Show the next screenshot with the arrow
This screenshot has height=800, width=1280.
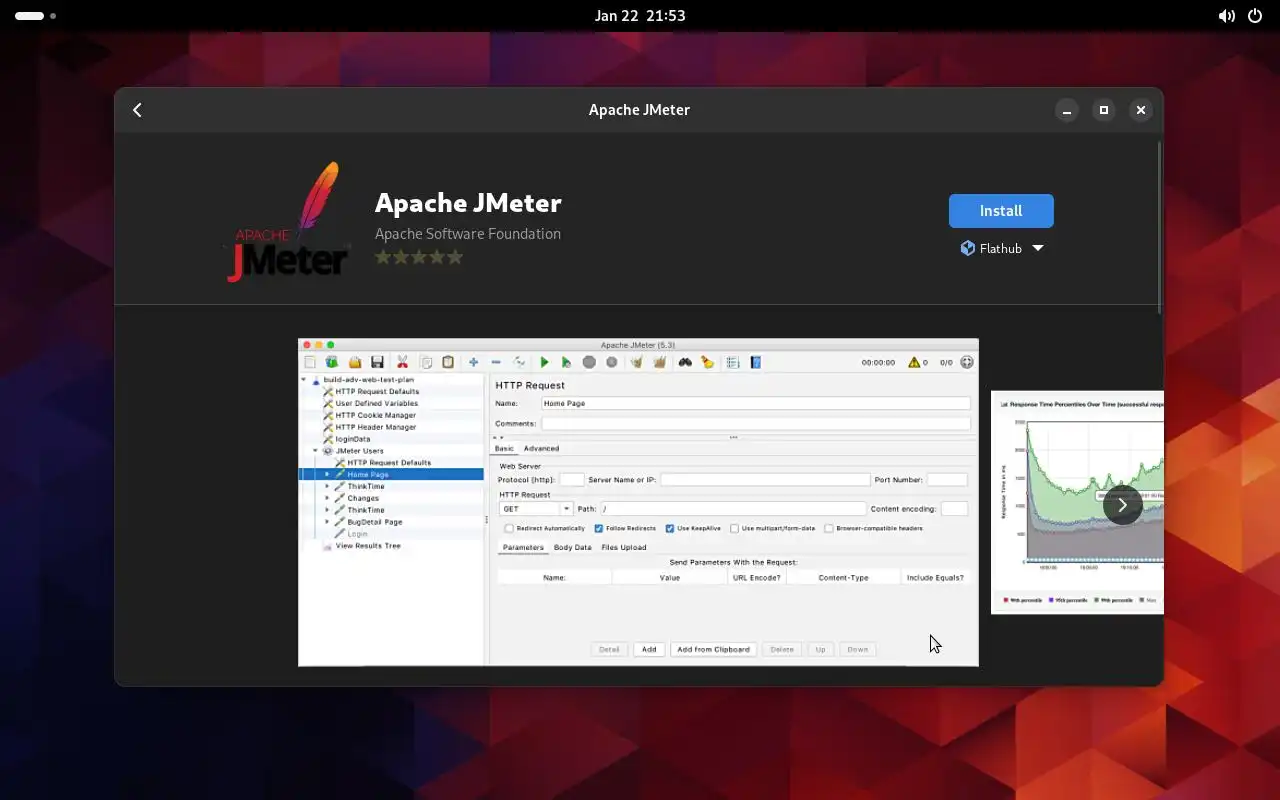pyautogui.click(x=1122, y=505)
